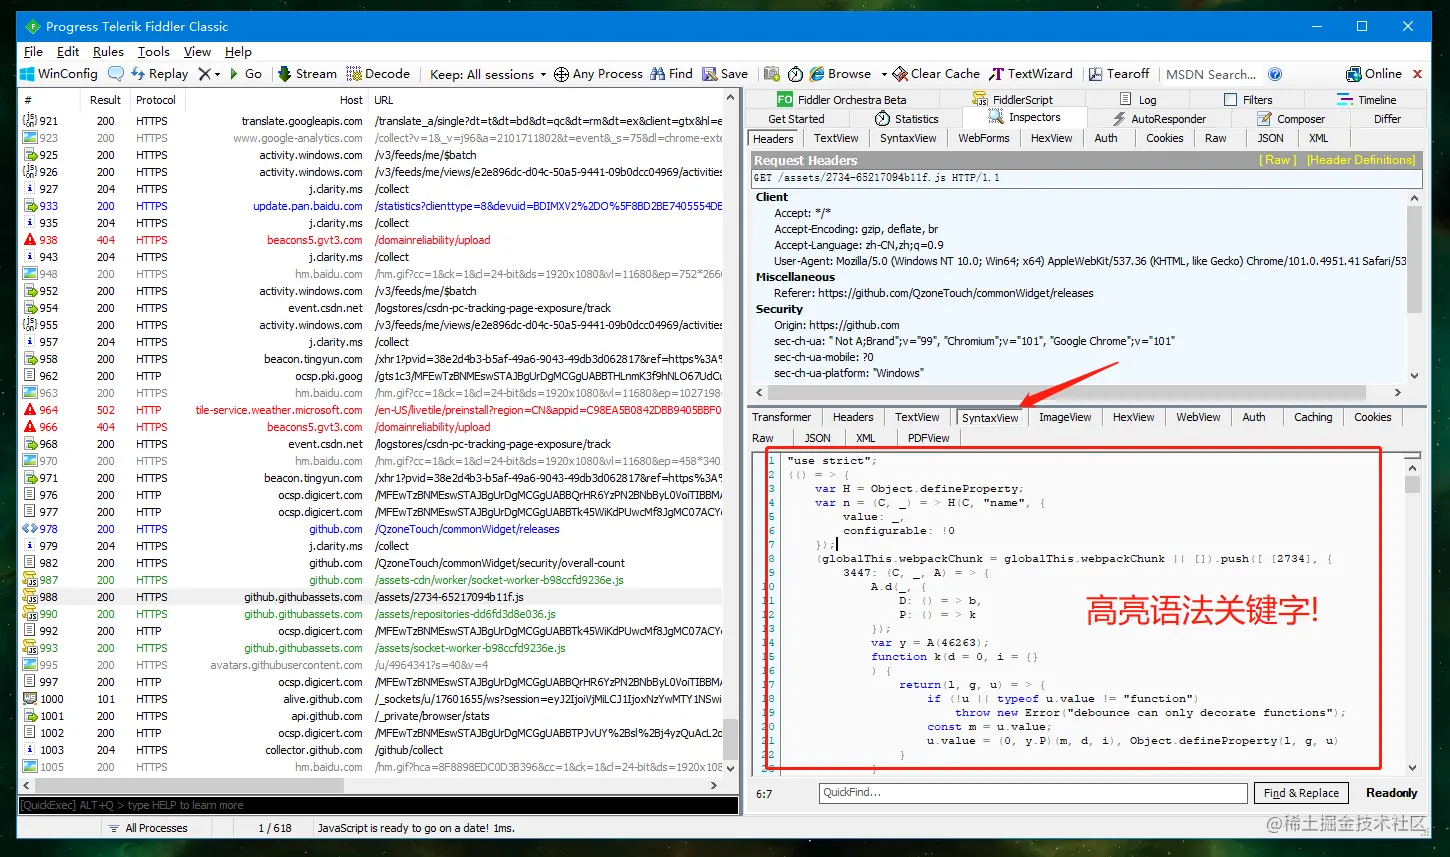This screenshot has height=857, width=1450.
Task: Select the request HexView inspector tab
Action: [x=1051, y=139]
